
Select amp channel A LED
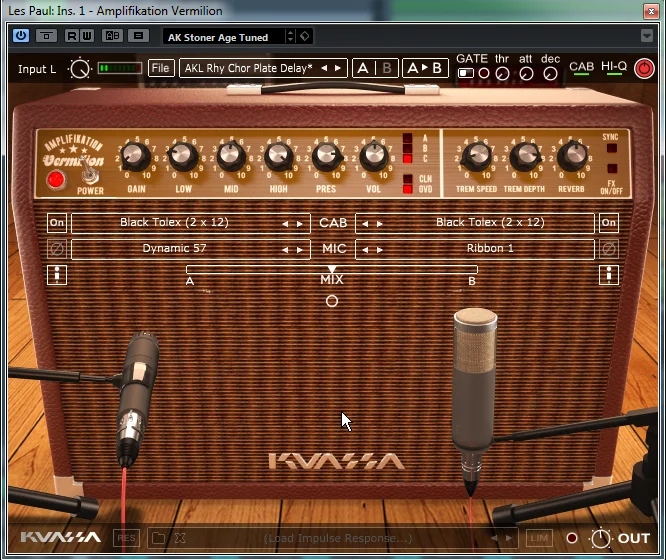click(x=407, y=138)
